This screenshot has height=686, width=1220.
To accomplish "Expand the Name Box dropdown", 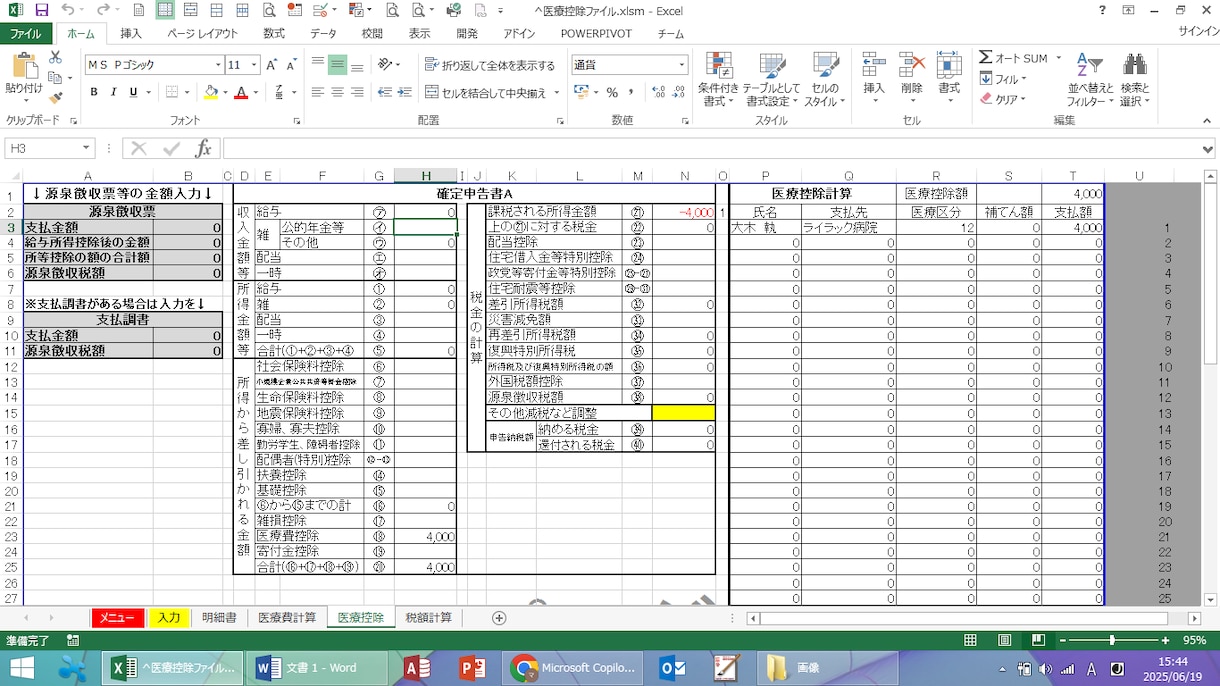I will coord(86,149).
